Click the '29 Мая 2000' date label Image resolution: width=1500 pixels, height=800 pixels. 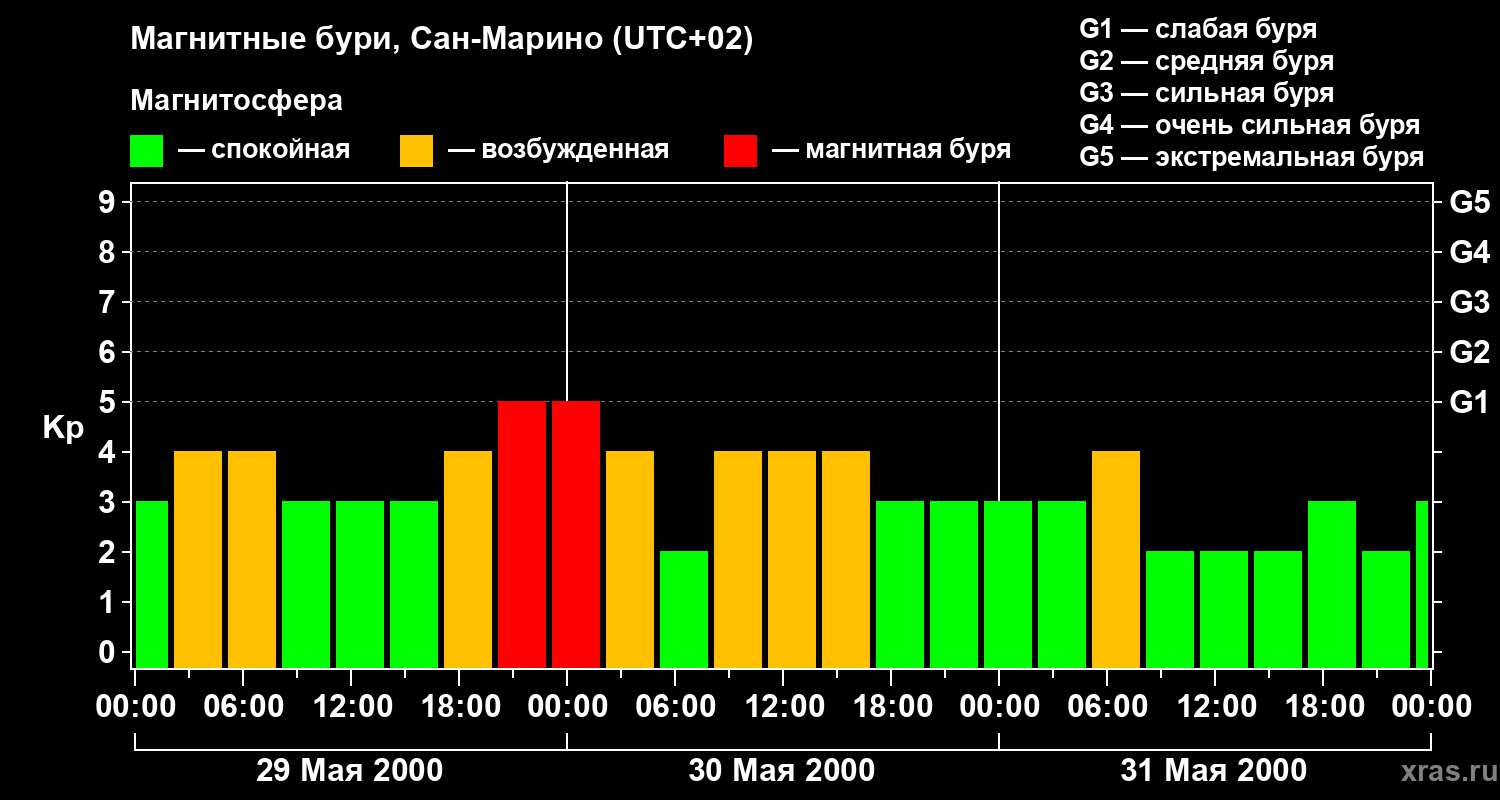[350, 770]
